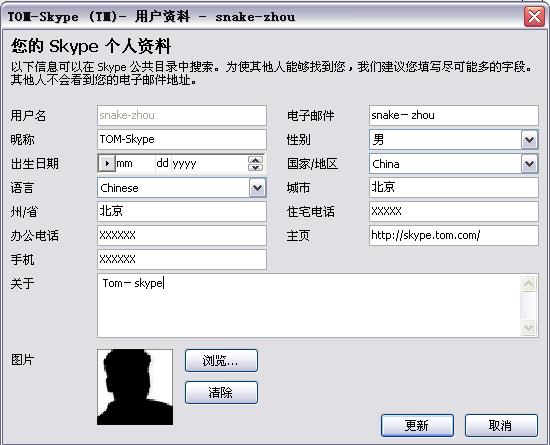Image resolution: width=550 pixels, height=445 pixels.
Task: Click inside the 关于 about text area
Action: tap(309, 305)
